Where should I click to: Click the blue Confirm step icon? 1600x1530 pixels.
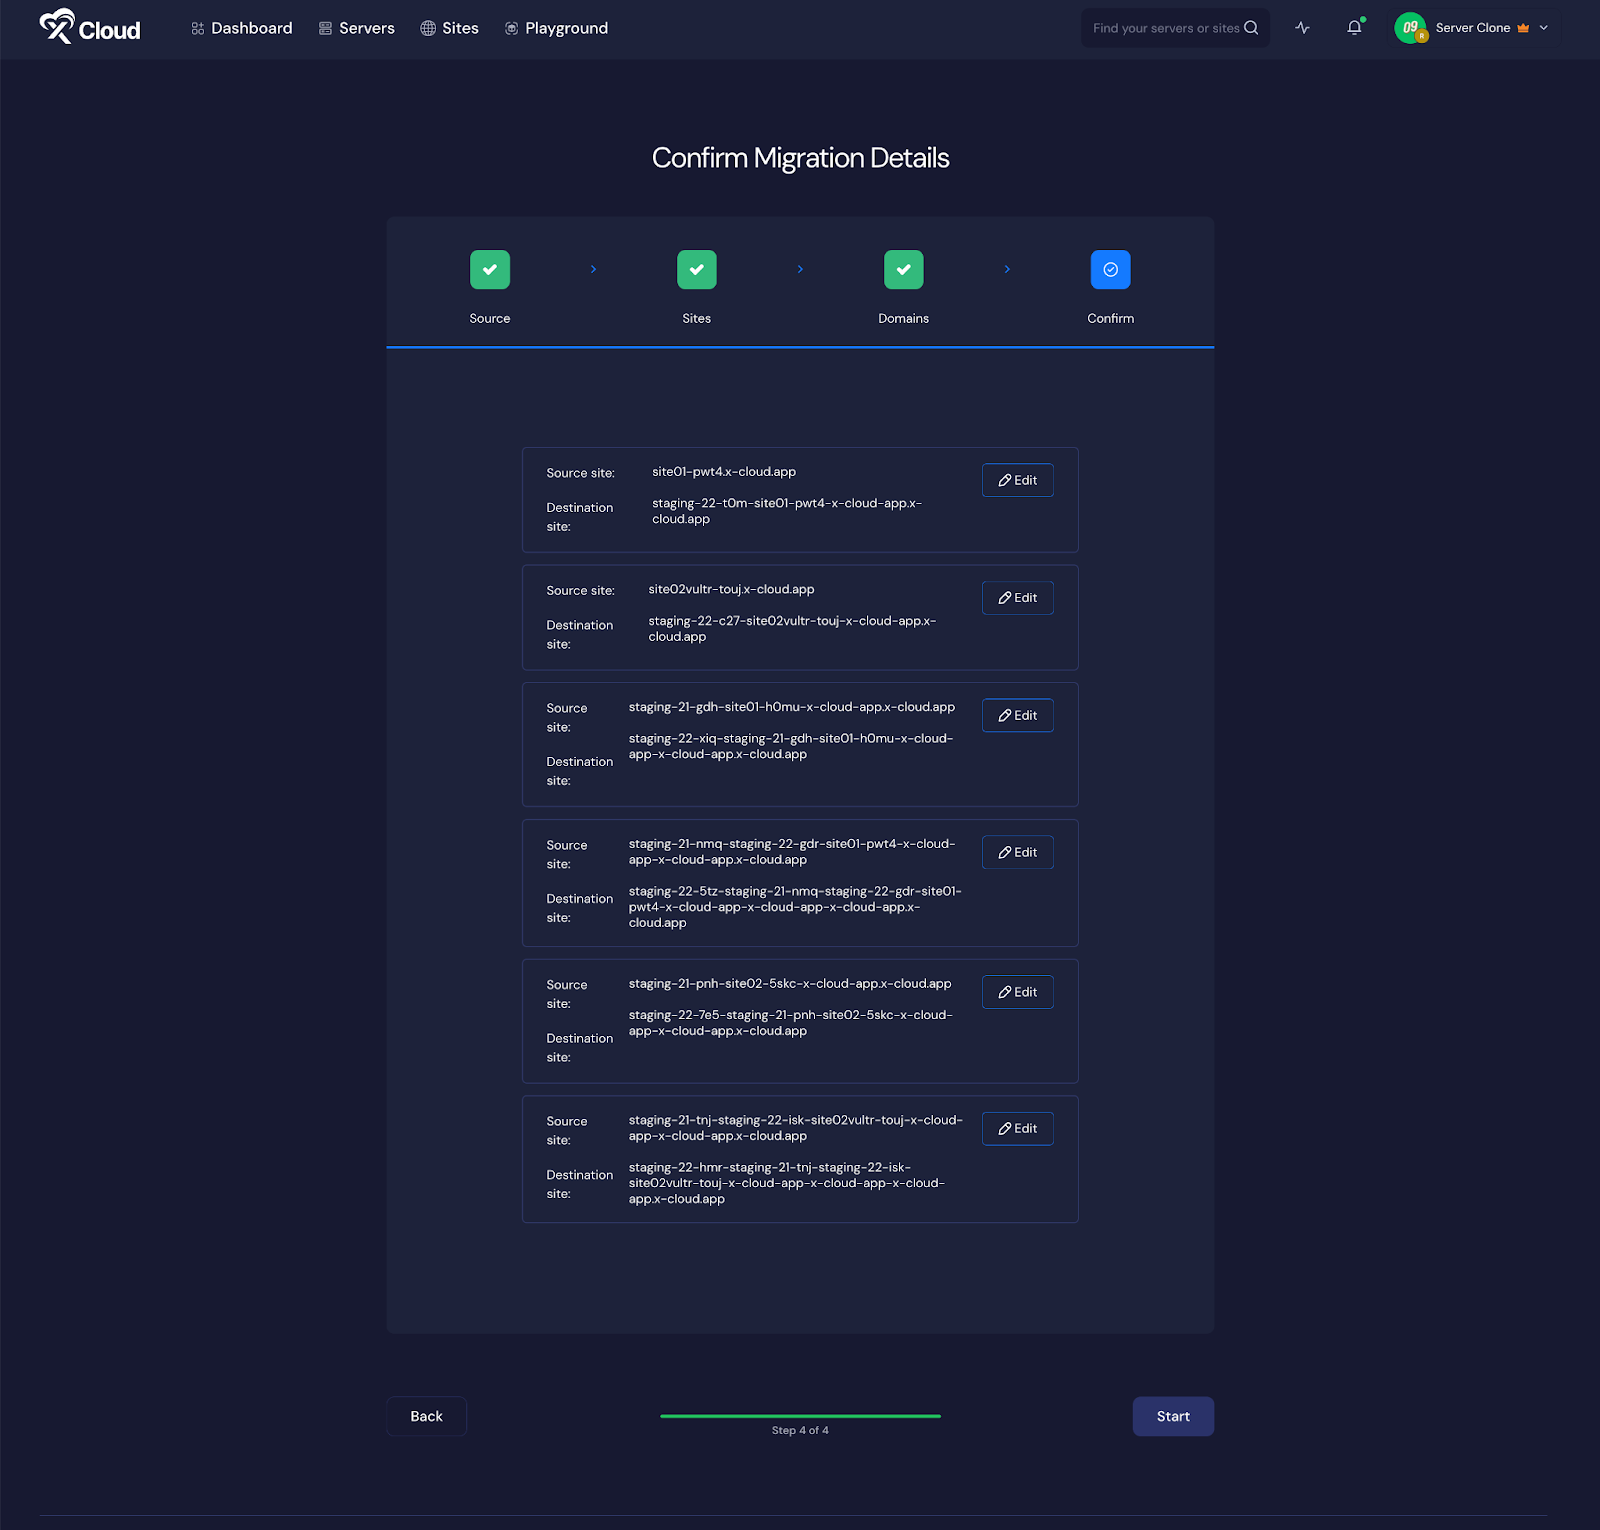(1110, 269)
